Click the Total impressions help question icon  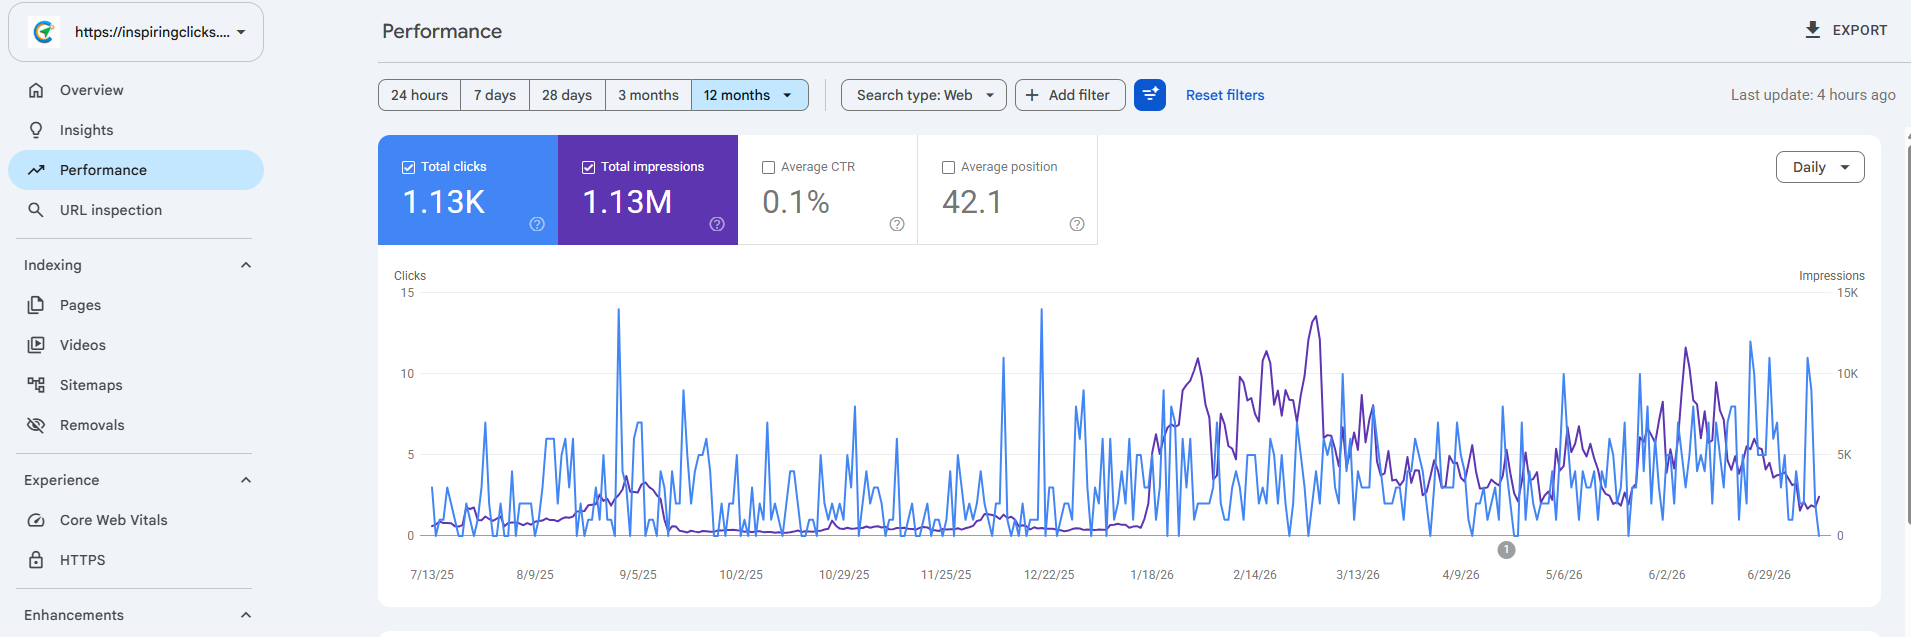717,224
